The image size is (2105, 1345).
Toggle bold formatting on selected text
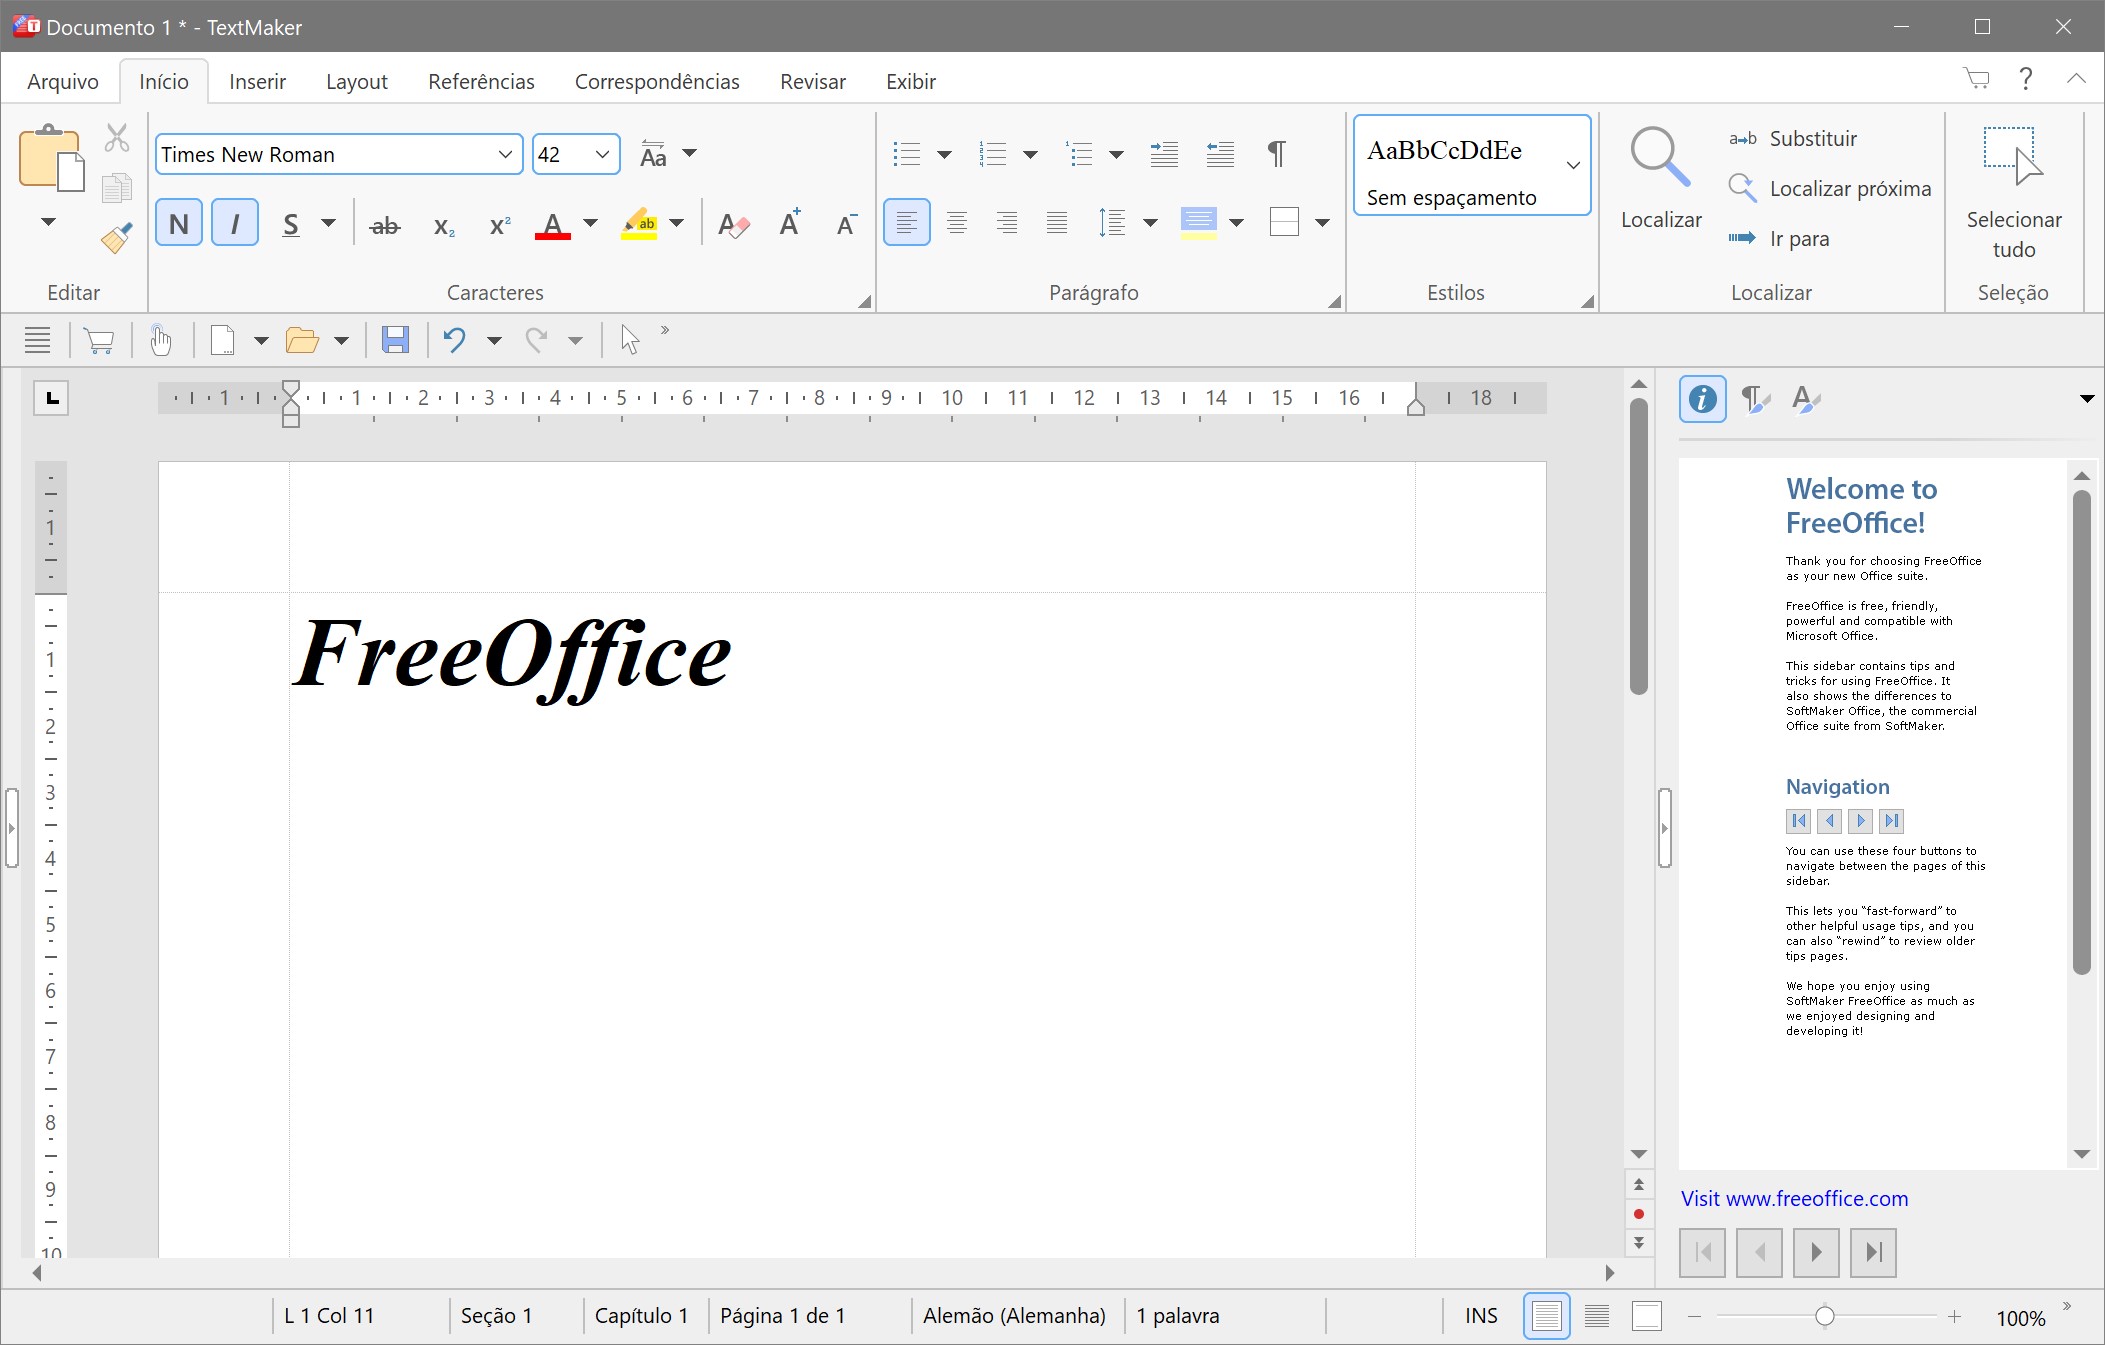pos(180,224)
